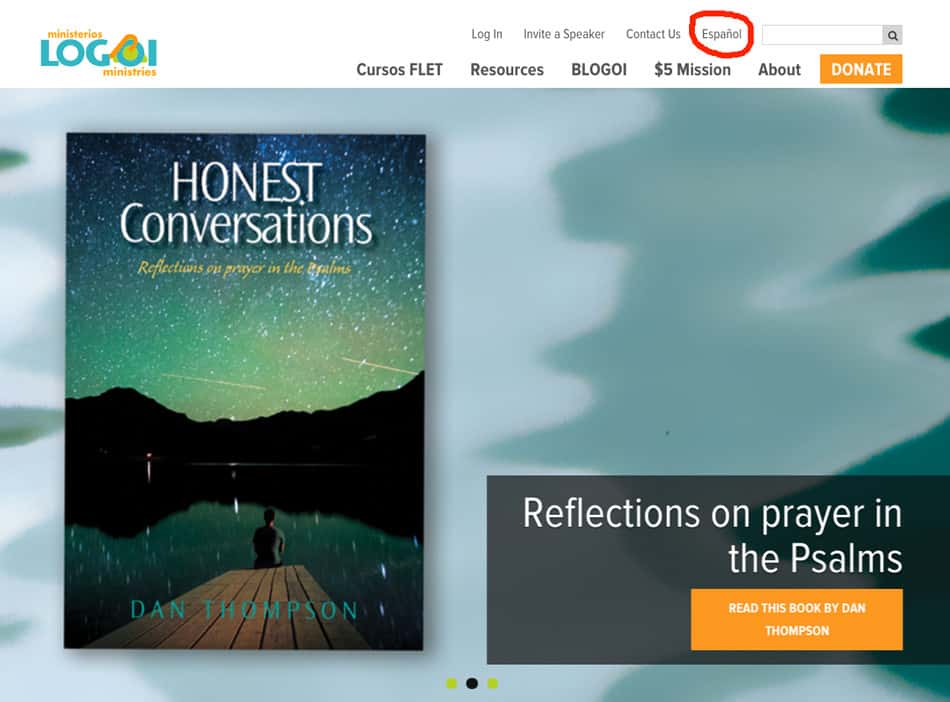Go to the BLOGOI section
Screen dimensions: 950x702
(x=599, y=70)
